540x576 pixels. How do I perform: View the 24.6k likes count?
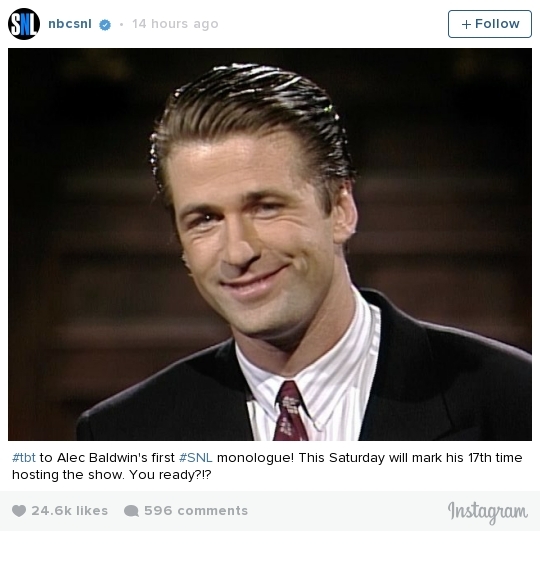point(70,511)
